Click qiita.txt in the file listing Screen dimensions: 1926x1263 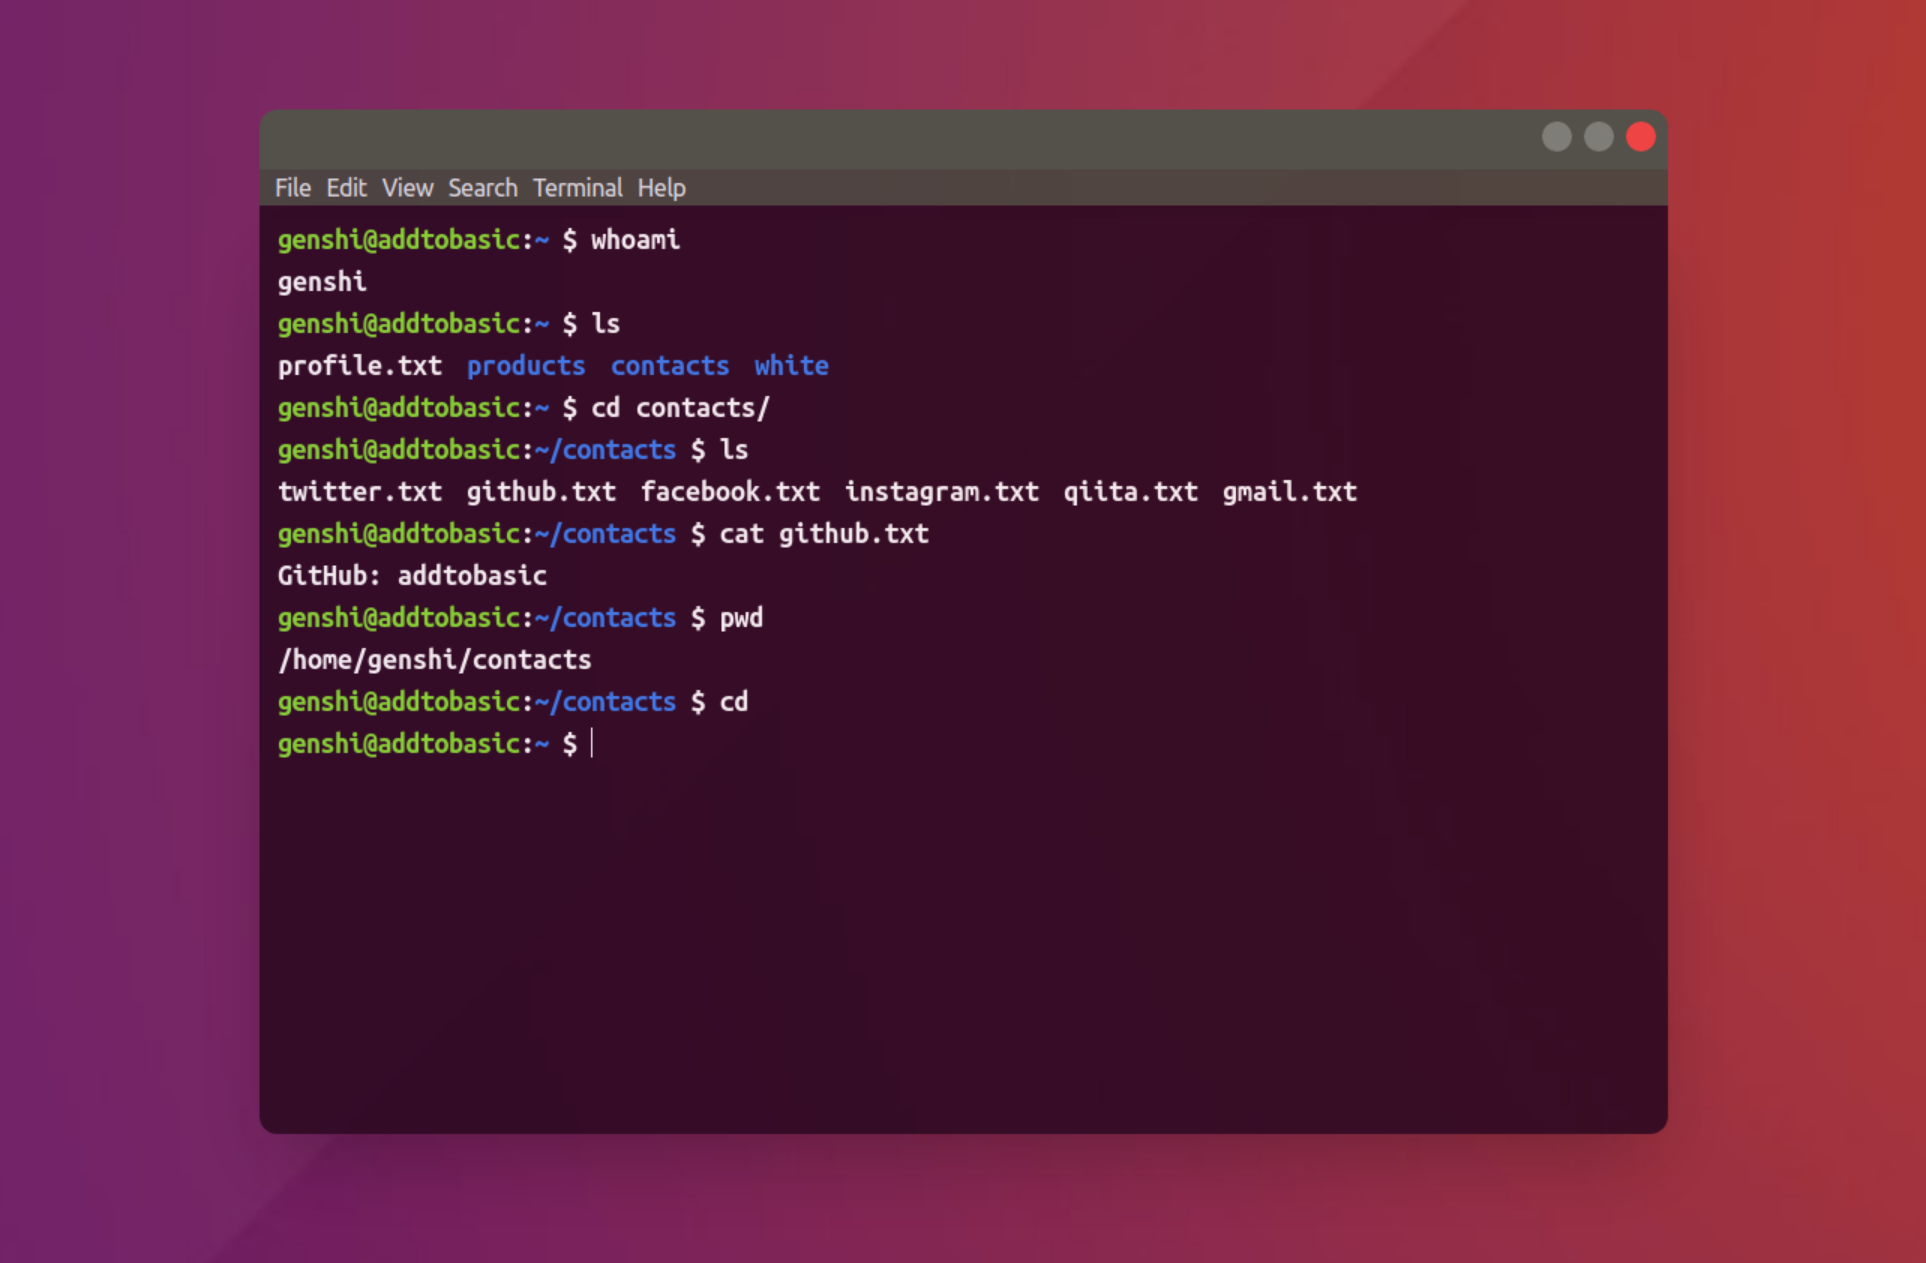tap(1130, 492)
